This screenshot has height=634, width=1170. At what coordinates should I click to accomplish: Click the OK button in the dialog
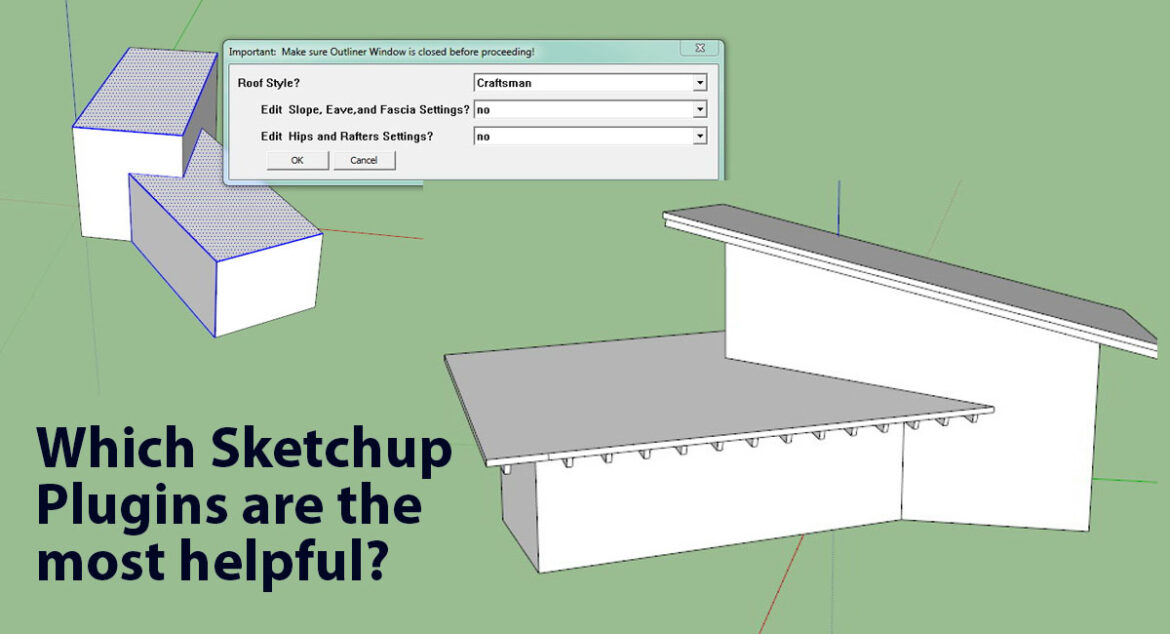click(297, 160)
